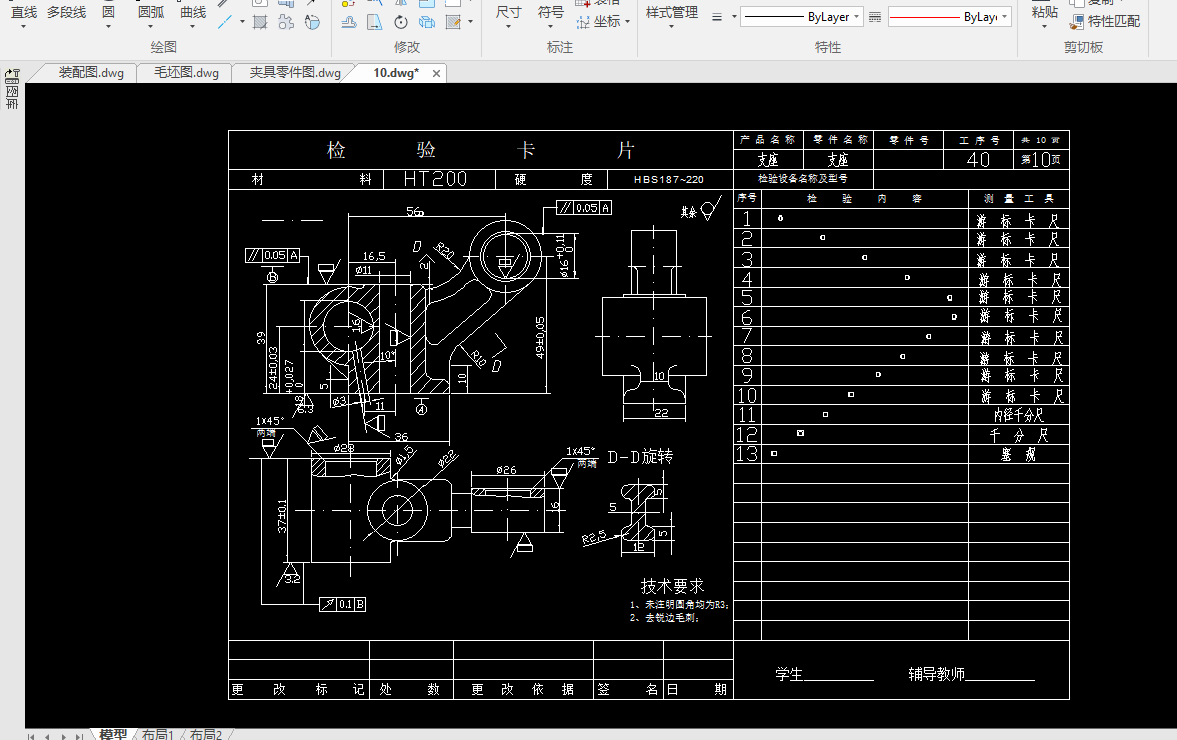
Task: Select the hatch pattern icon in the 绘图 panel
Action: click(x=260, y=22)
